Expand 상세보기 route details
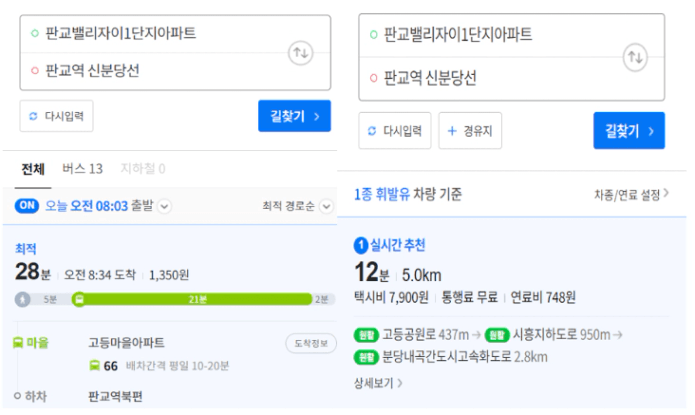Viewport: 695px width, 415px height. 378,382
